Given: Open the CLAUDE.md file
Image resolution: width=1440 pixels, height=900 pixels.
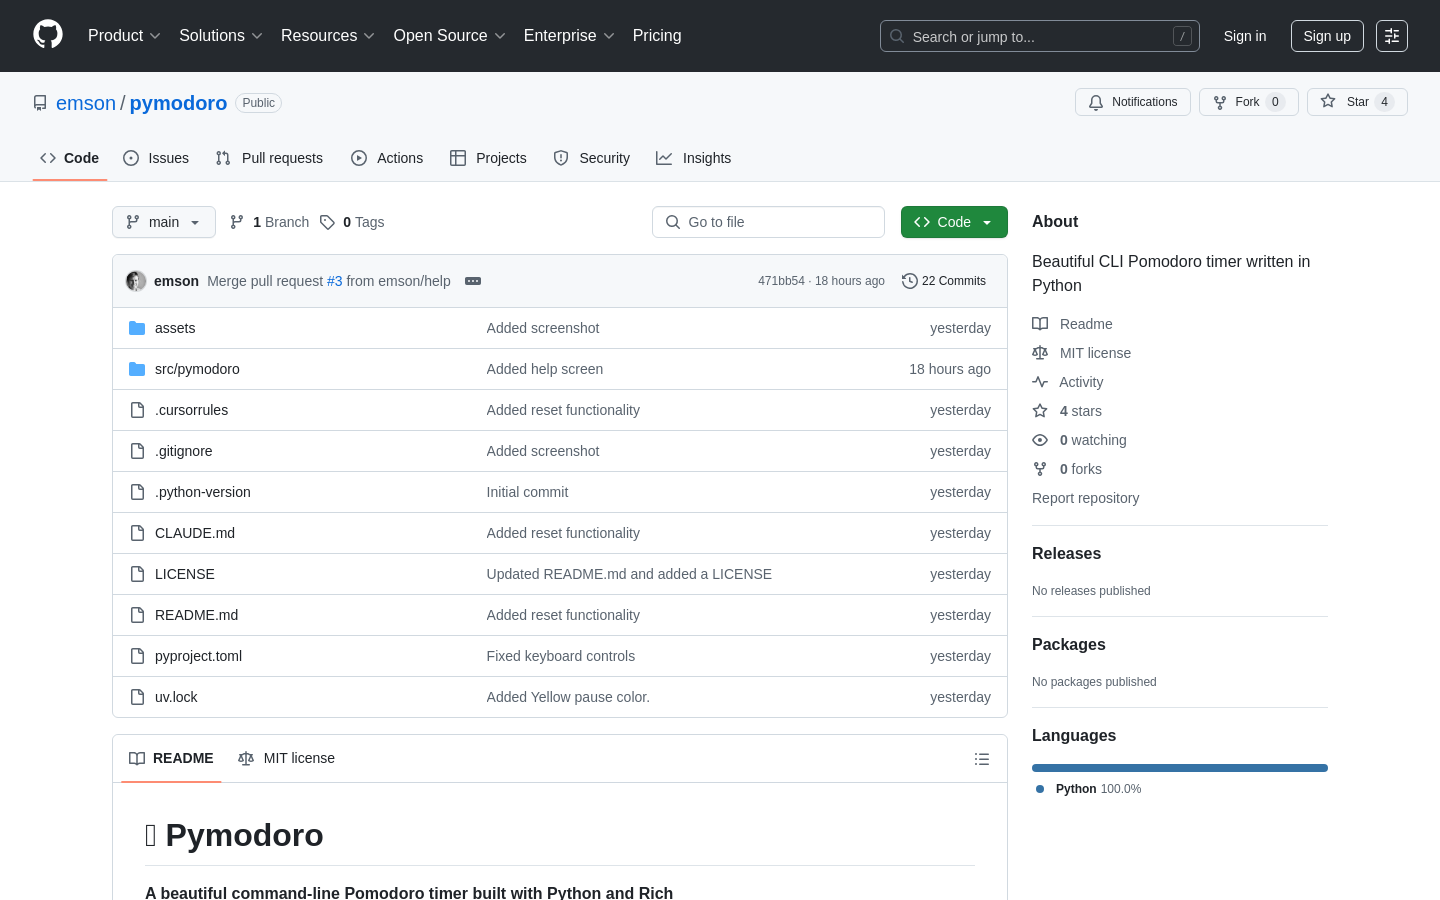Looking at the screenshot, I should (195, 533).
